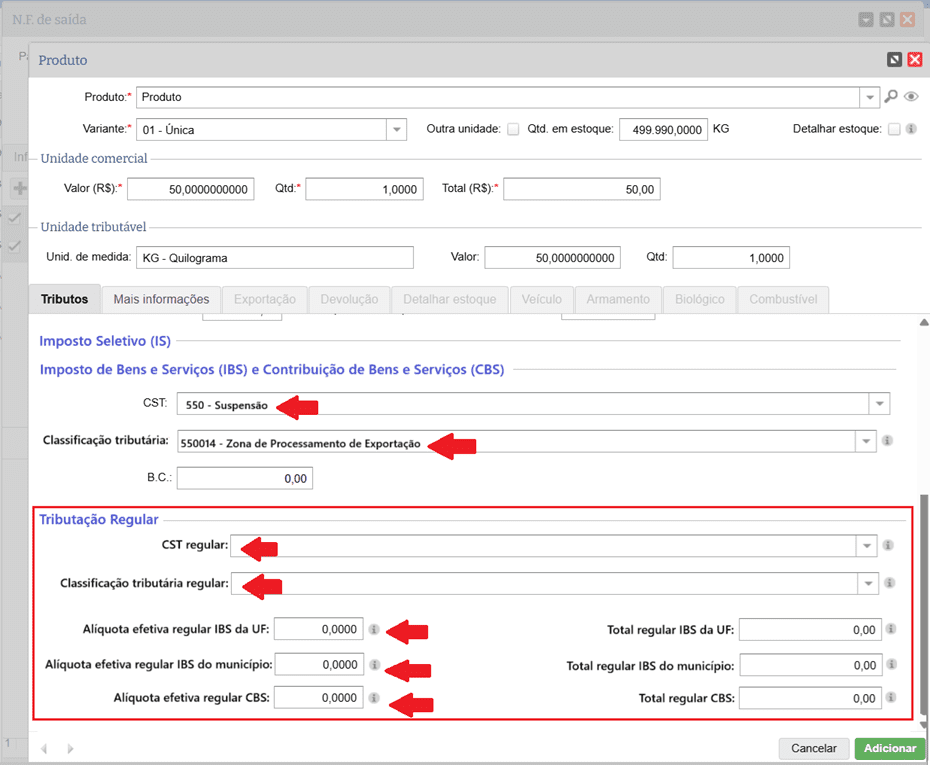Click info icon beside Classificação tributária regular
The width and height of the screenshot is (930, 765).
[x=888, y=583]
